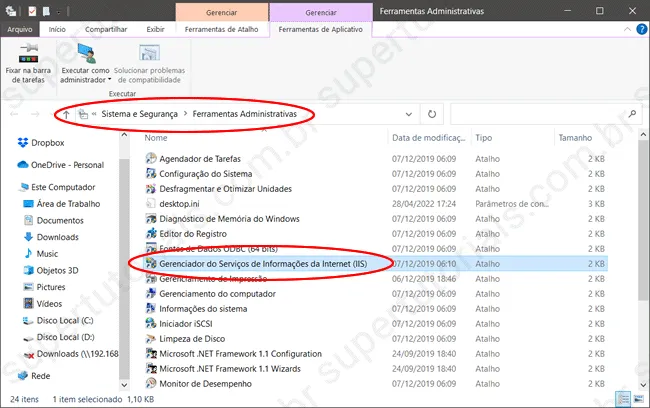Open Dropbox in the navigation pane
Screen dimensions: 650x408
(x=41, y=143)
